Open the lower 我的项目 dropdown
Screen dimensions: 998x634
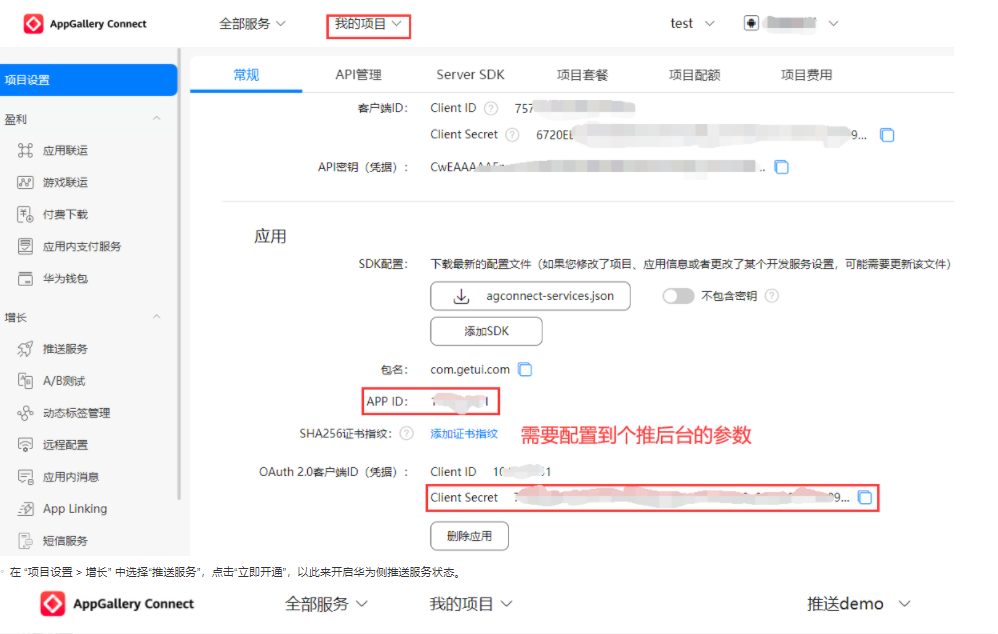click(470, 603)
